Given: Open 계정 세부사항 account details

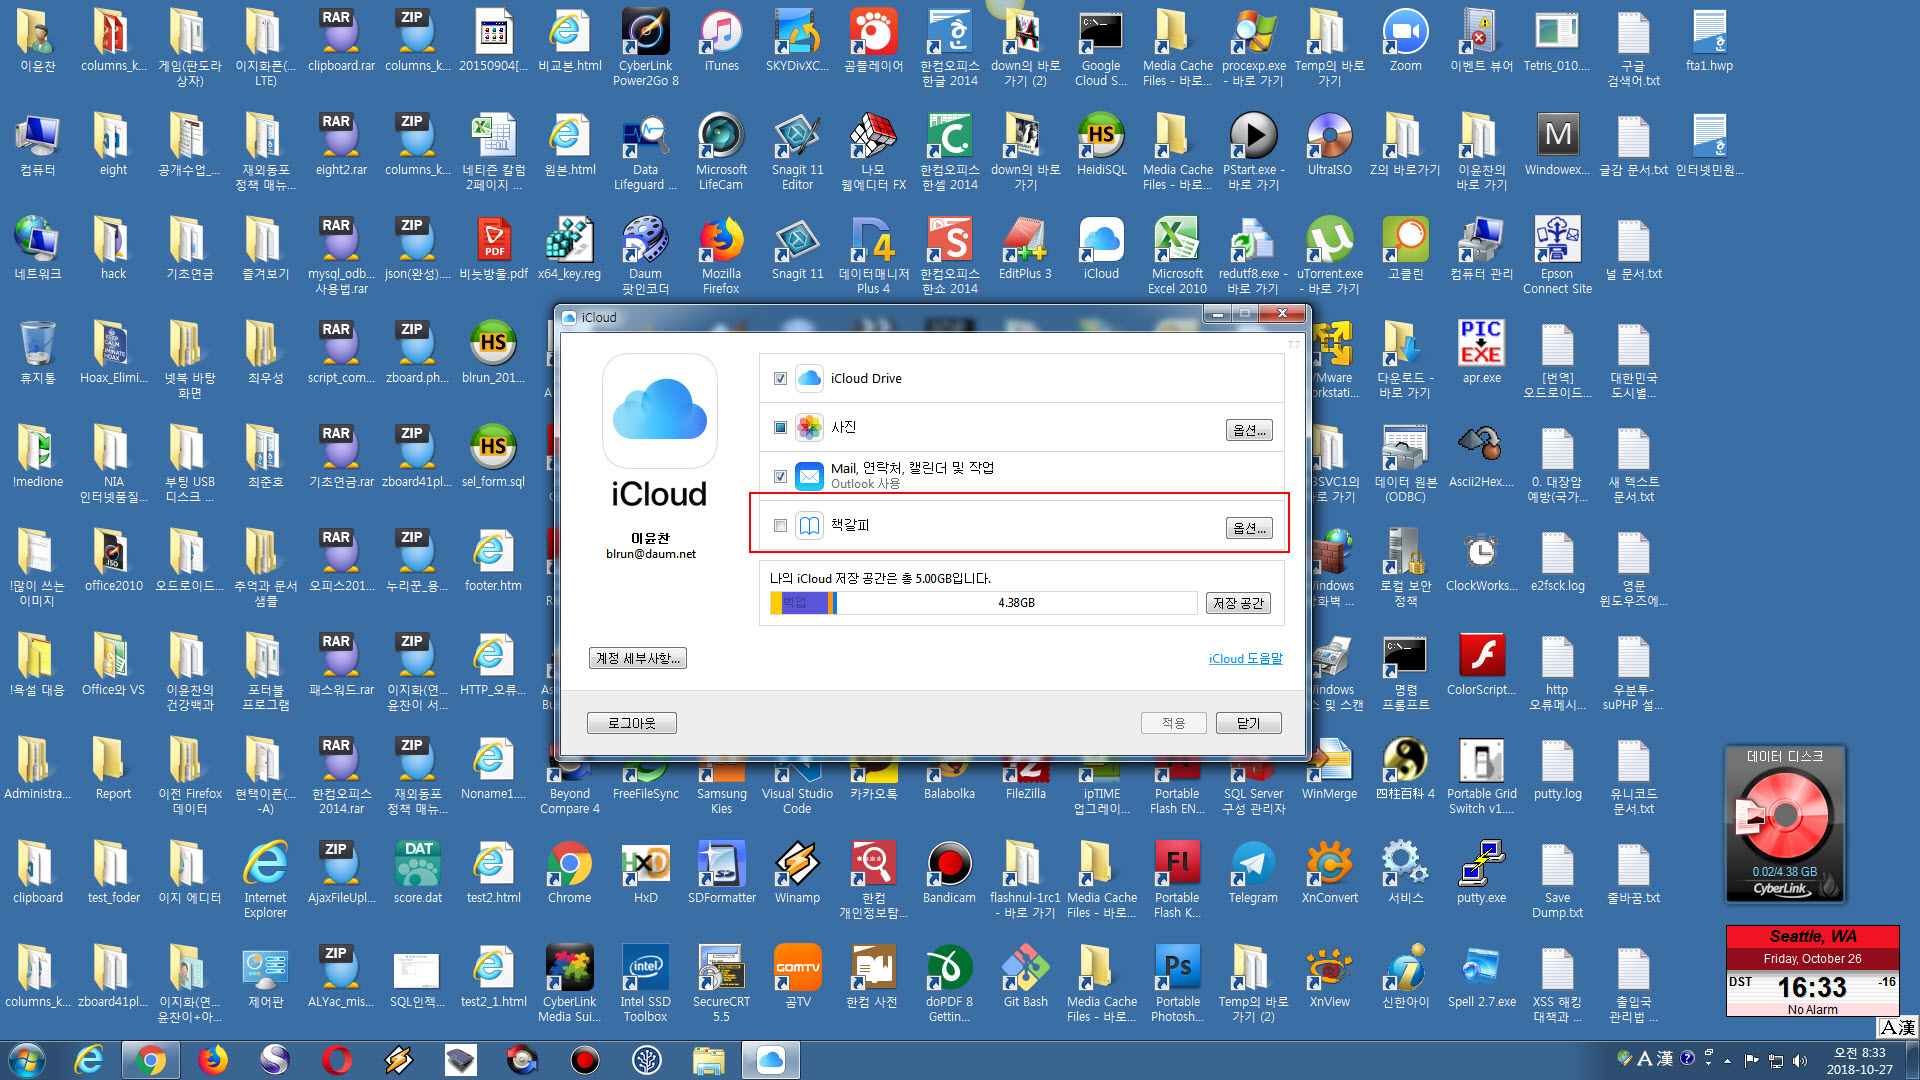Looking at the screenshot, I should coord(638,658).
